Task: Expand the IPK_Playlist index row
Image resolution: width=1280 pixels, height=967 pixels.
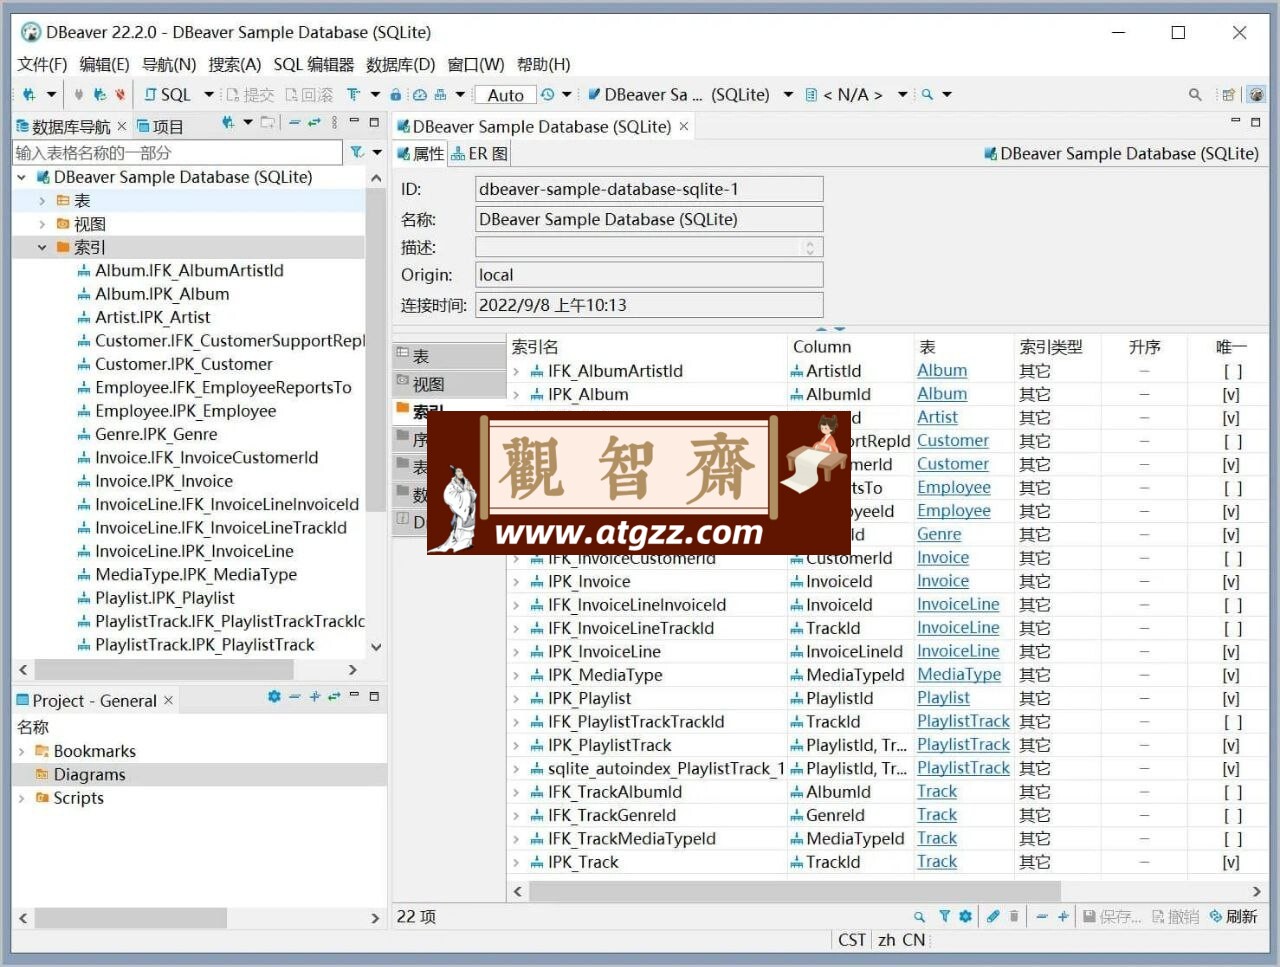Action: [x=516, y=699]
